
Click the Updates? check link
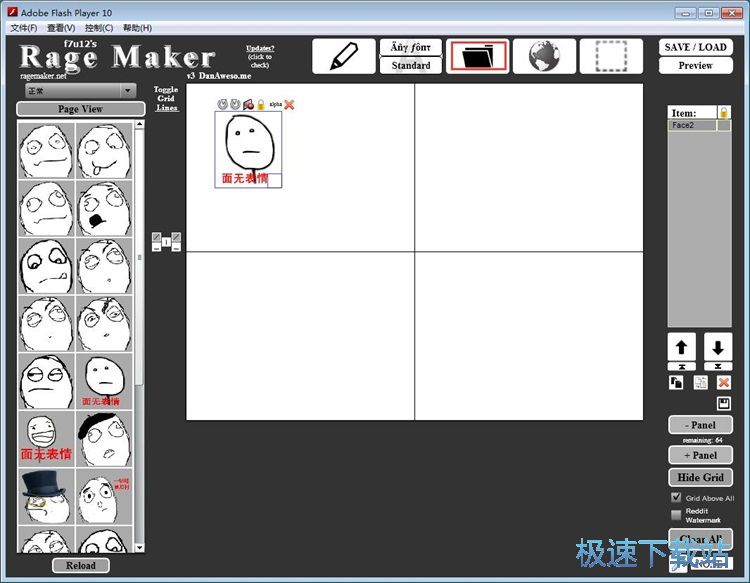click(x=260, y=56)
